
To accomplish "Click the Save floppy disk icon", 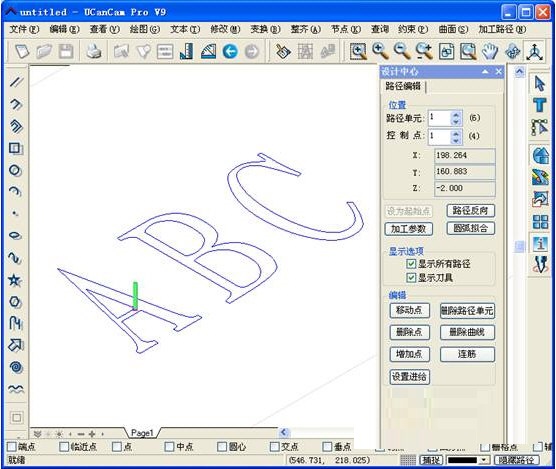I will click(66, 52).
